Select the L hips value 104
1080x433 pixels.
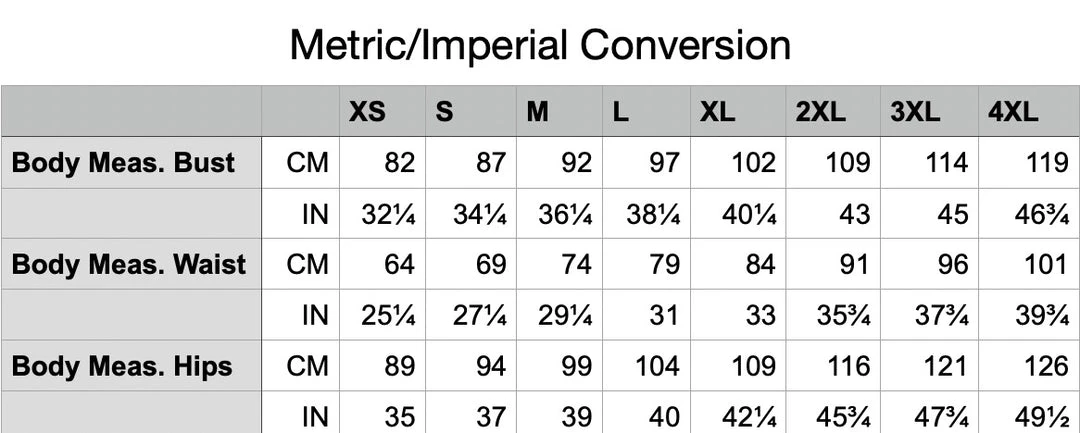pyautogui.click(x=657, y=366)
